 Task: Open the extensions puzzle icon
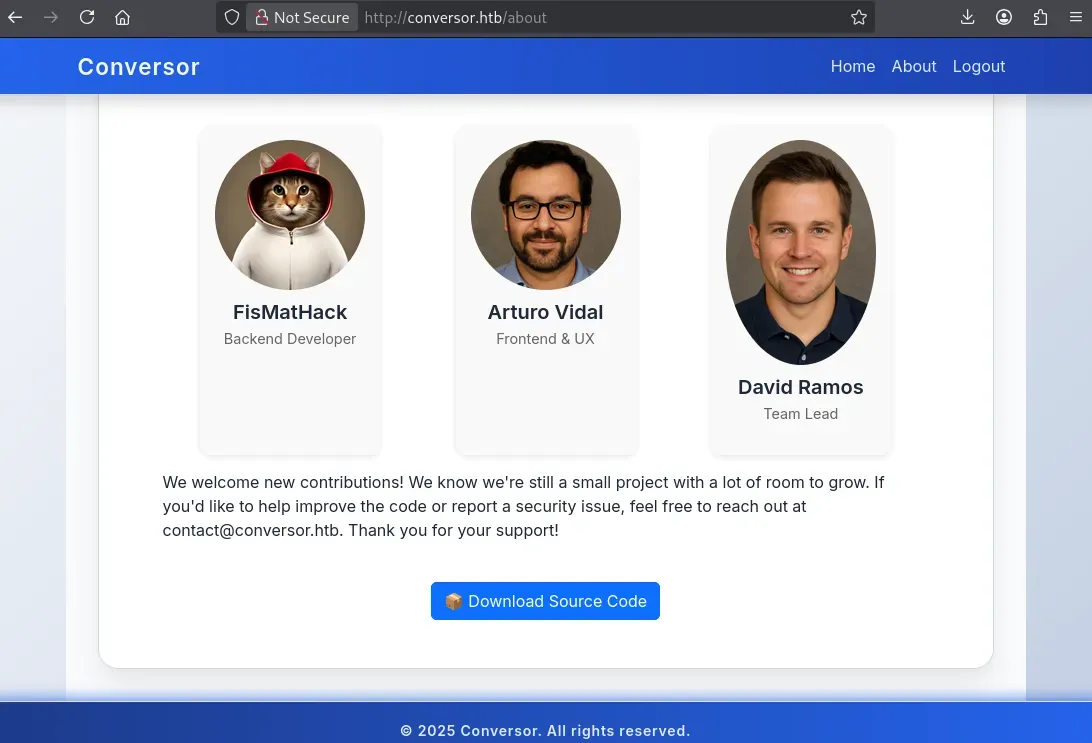point(1040,17)
